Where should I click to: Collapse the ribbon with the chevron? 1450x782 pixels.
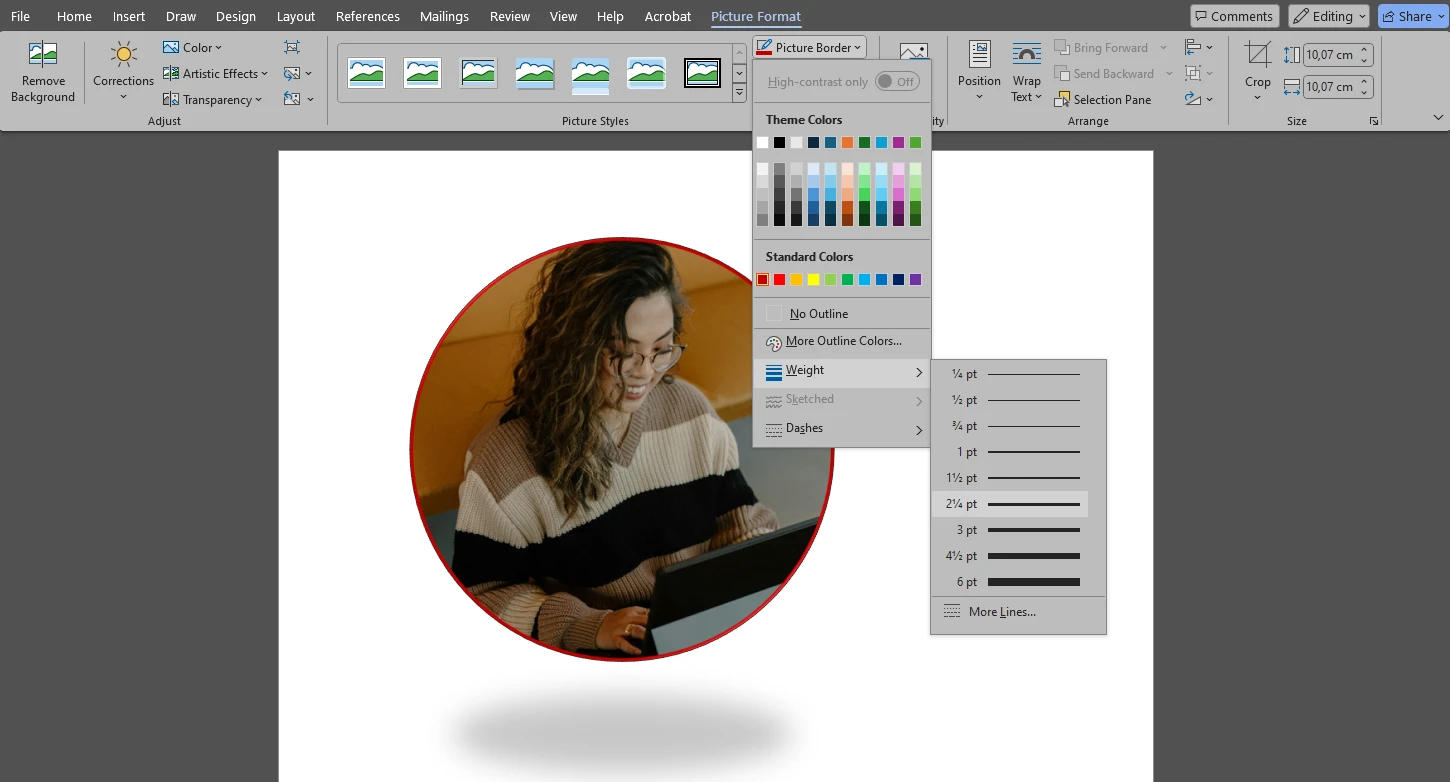point(1438,118)
